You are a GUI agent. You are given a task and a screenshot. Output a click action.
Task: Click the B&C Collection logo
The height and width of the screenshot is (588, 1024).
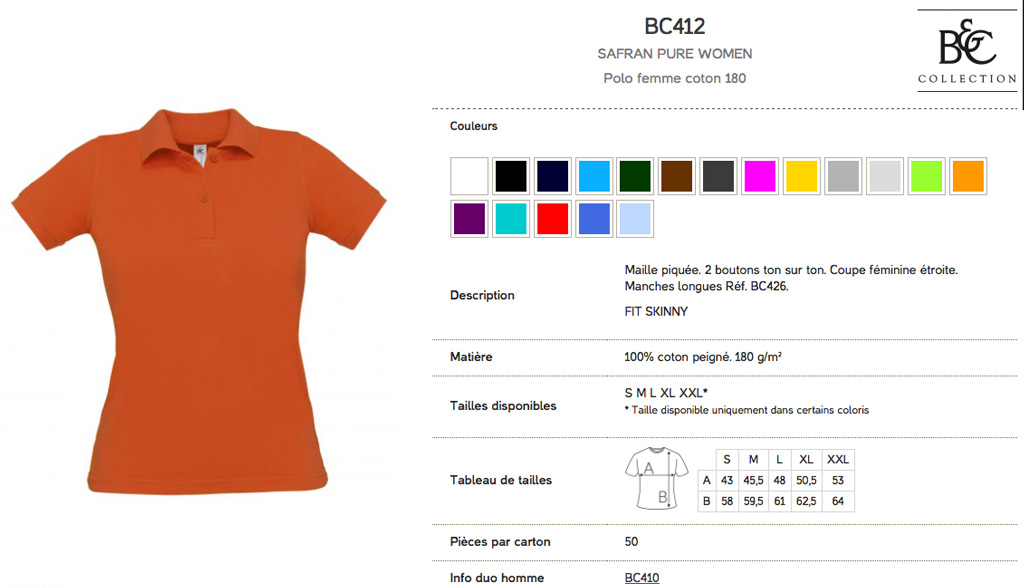[x=967, y=51]
